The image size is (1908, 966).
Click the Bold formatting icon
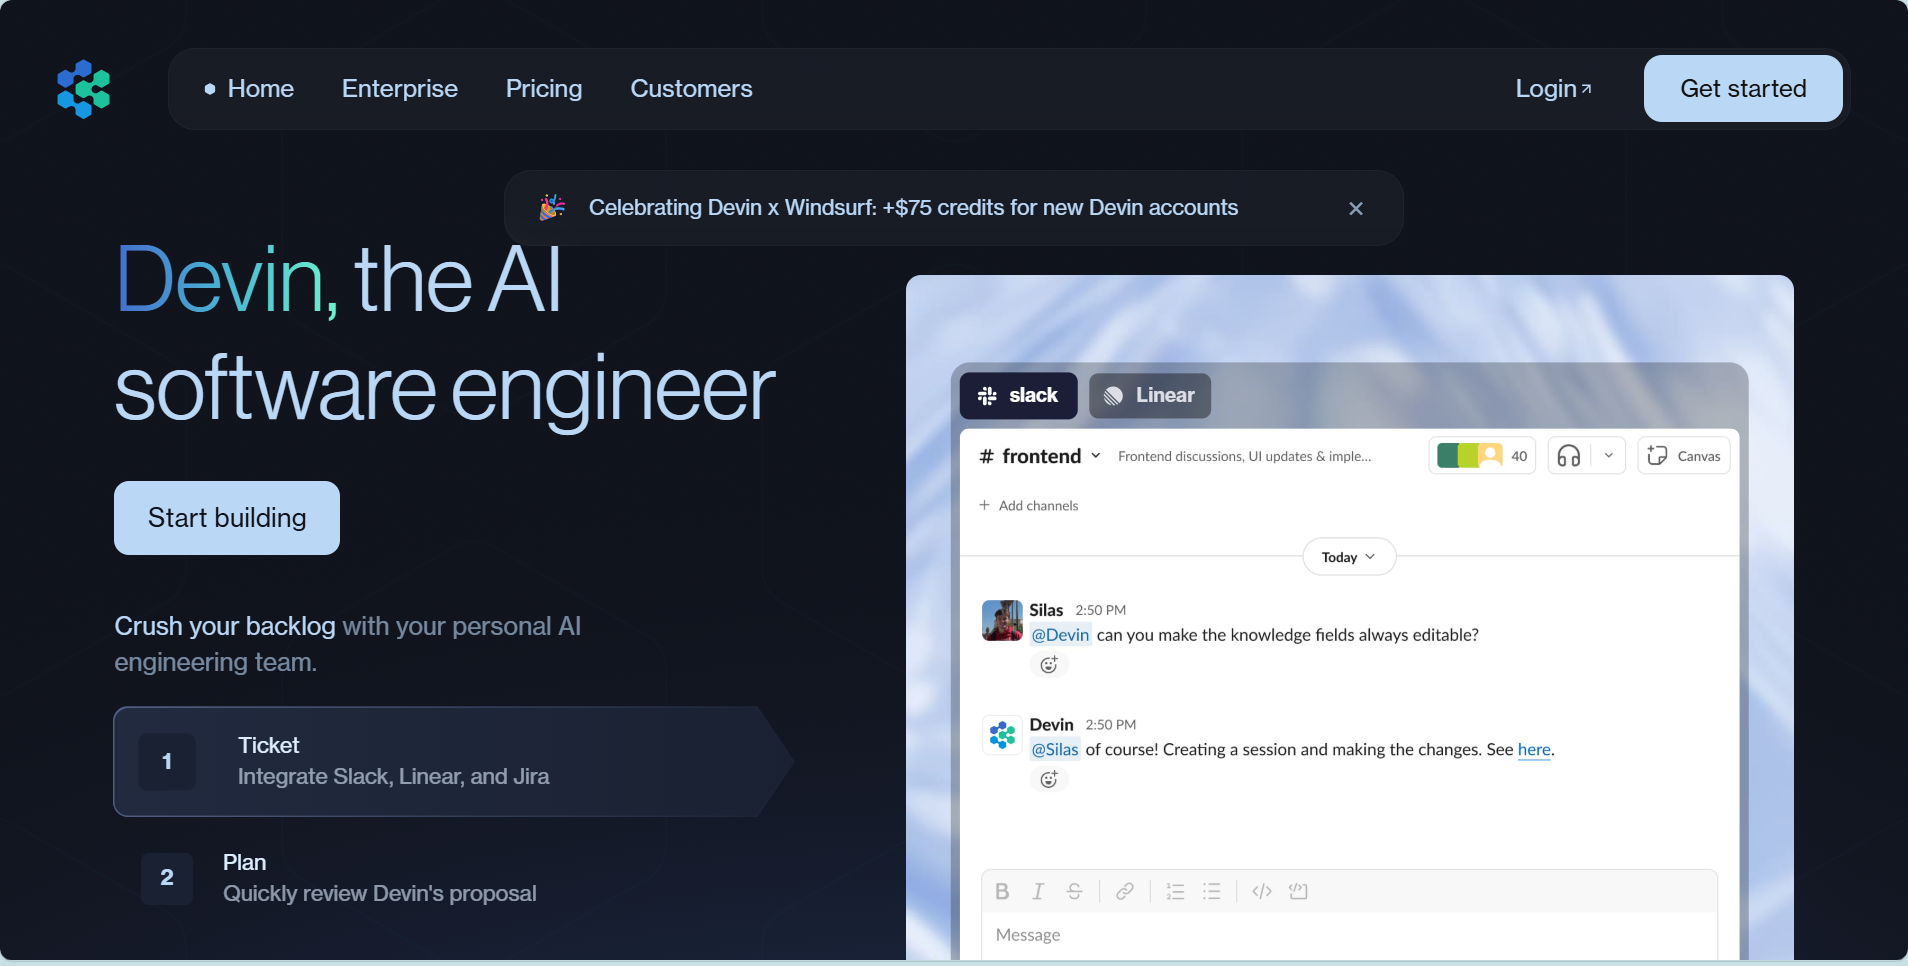click(x=1002, y=891)
